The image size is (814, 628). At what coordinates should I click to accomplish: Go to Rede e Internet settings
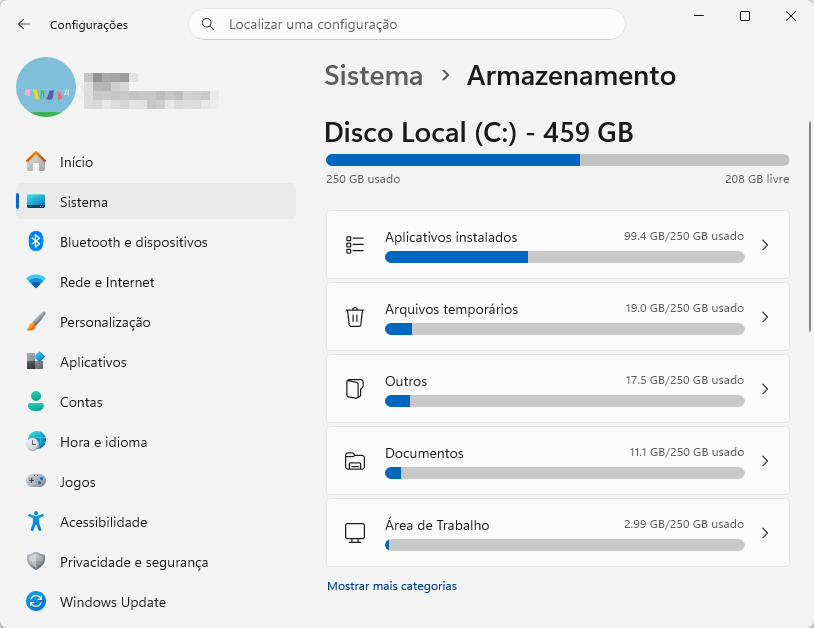click(156, 282)
